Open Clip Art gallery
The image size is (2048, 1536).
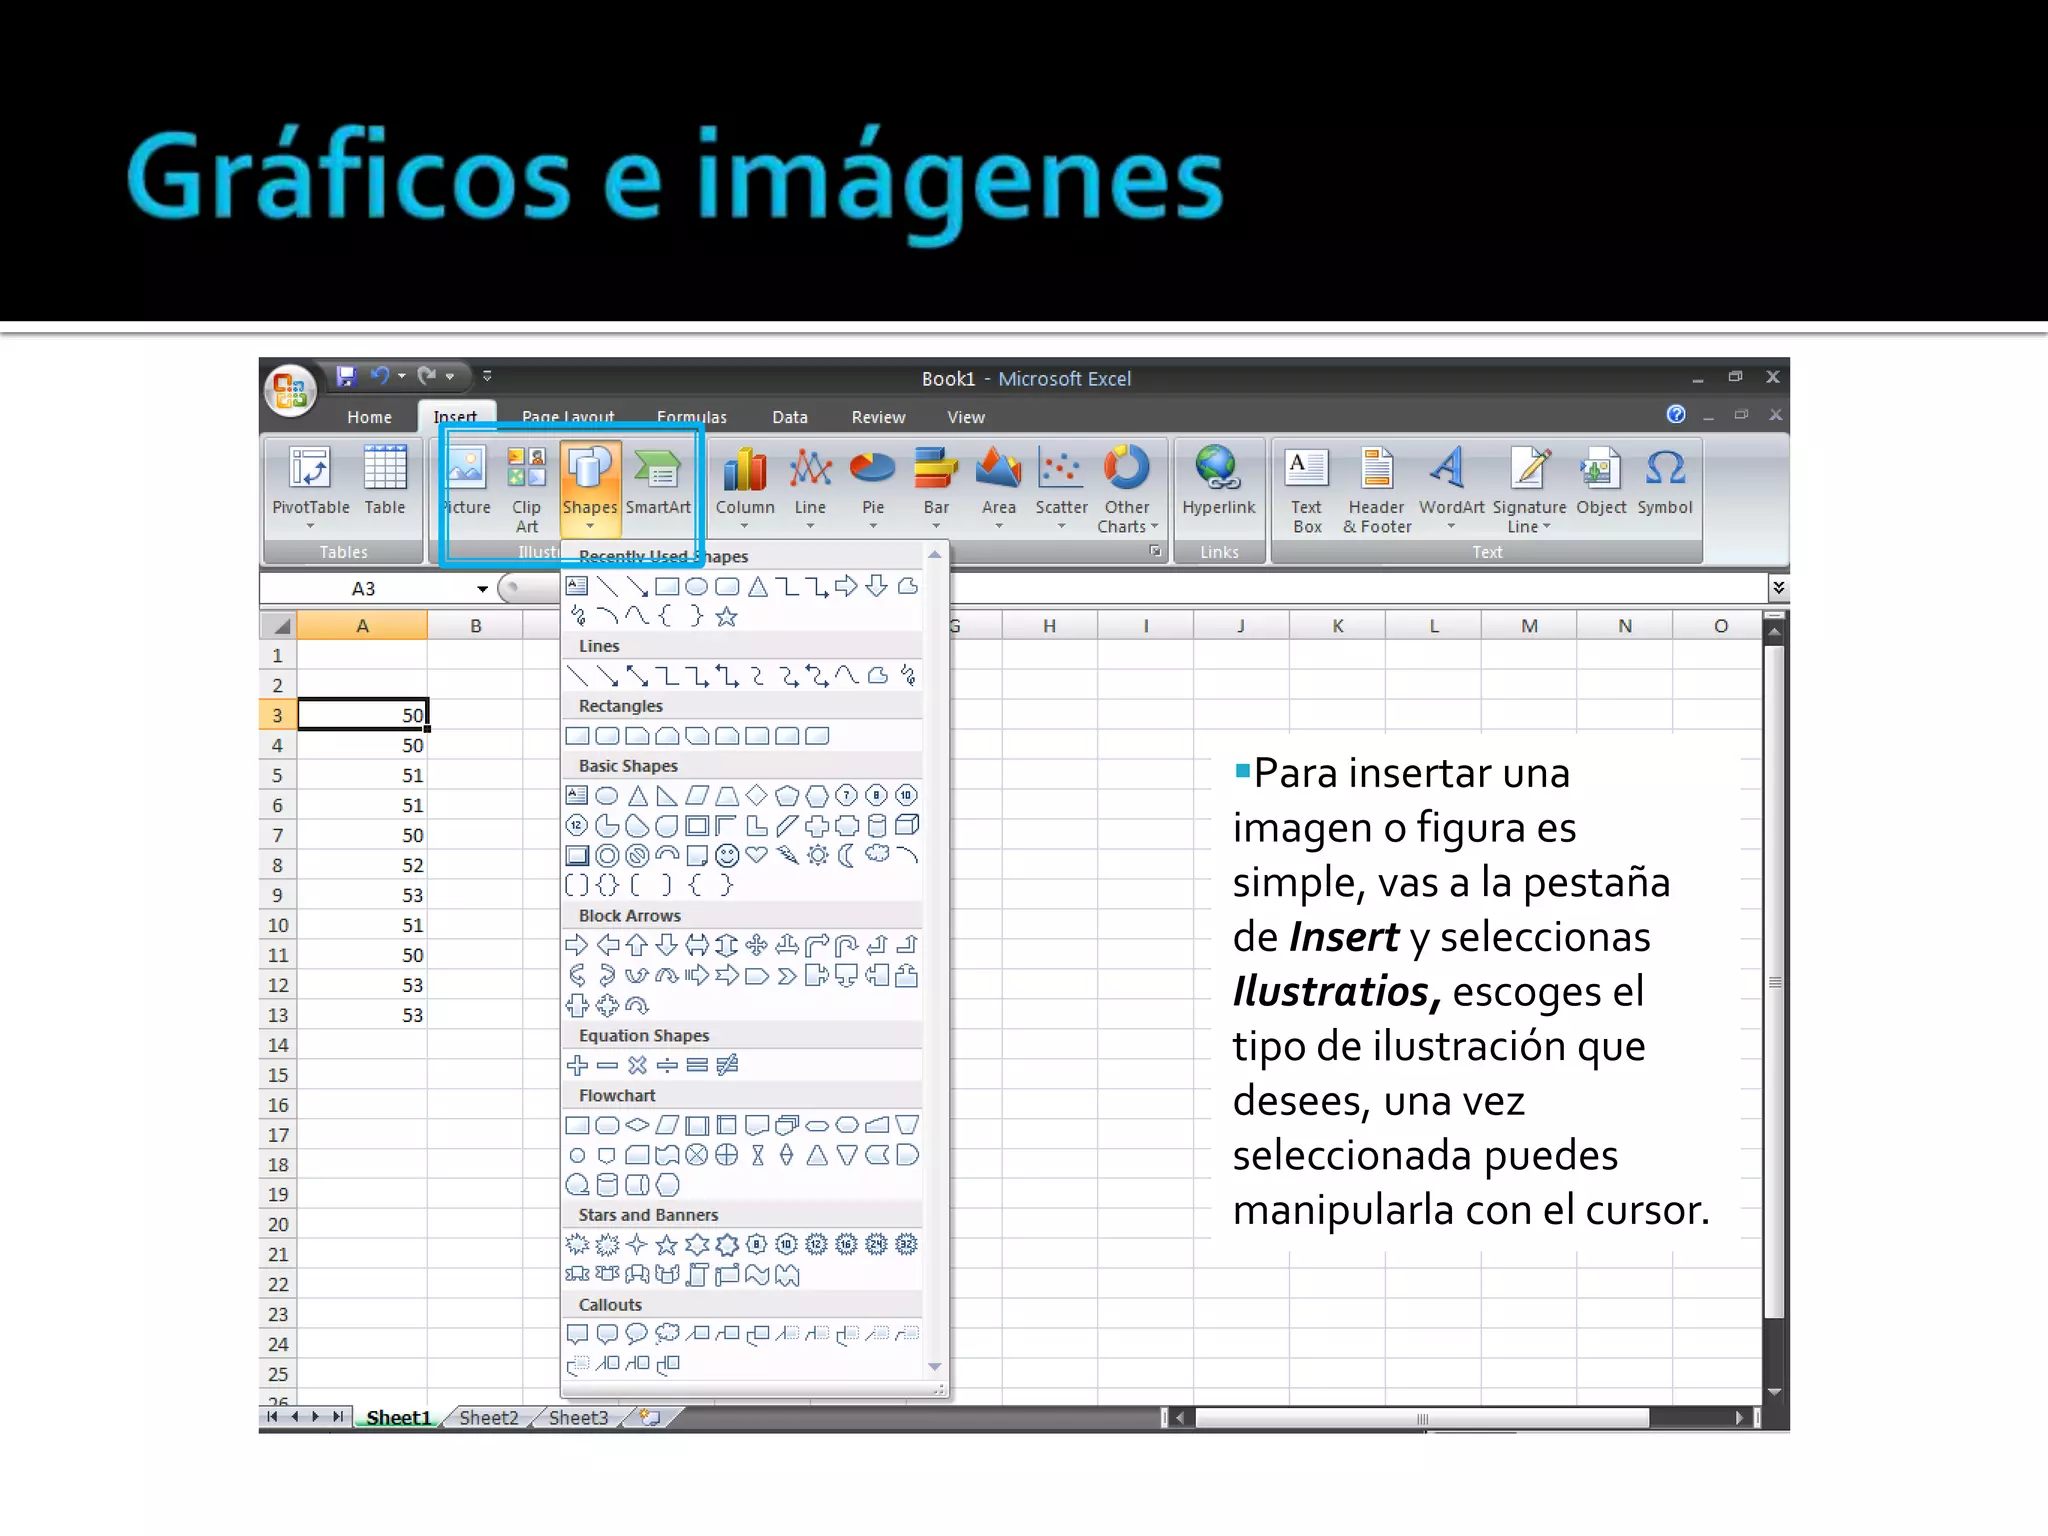tap(526, 490)
